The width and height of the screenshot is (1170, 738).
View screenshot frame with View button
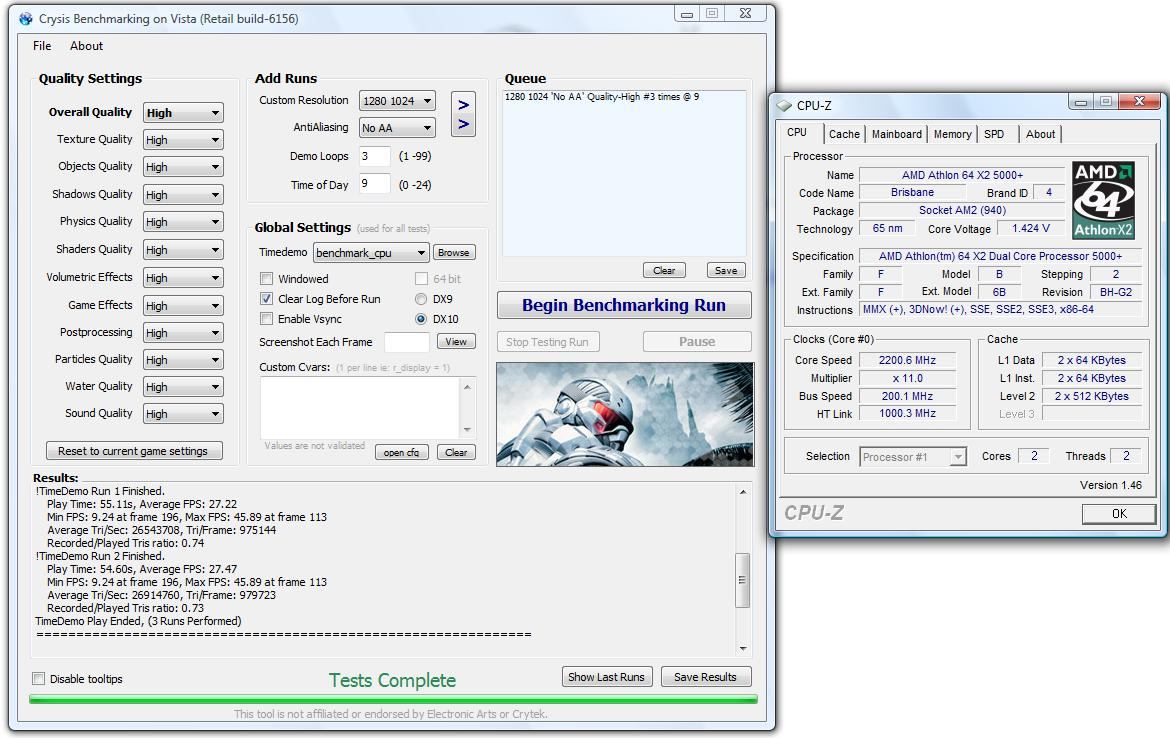point(456,342)
